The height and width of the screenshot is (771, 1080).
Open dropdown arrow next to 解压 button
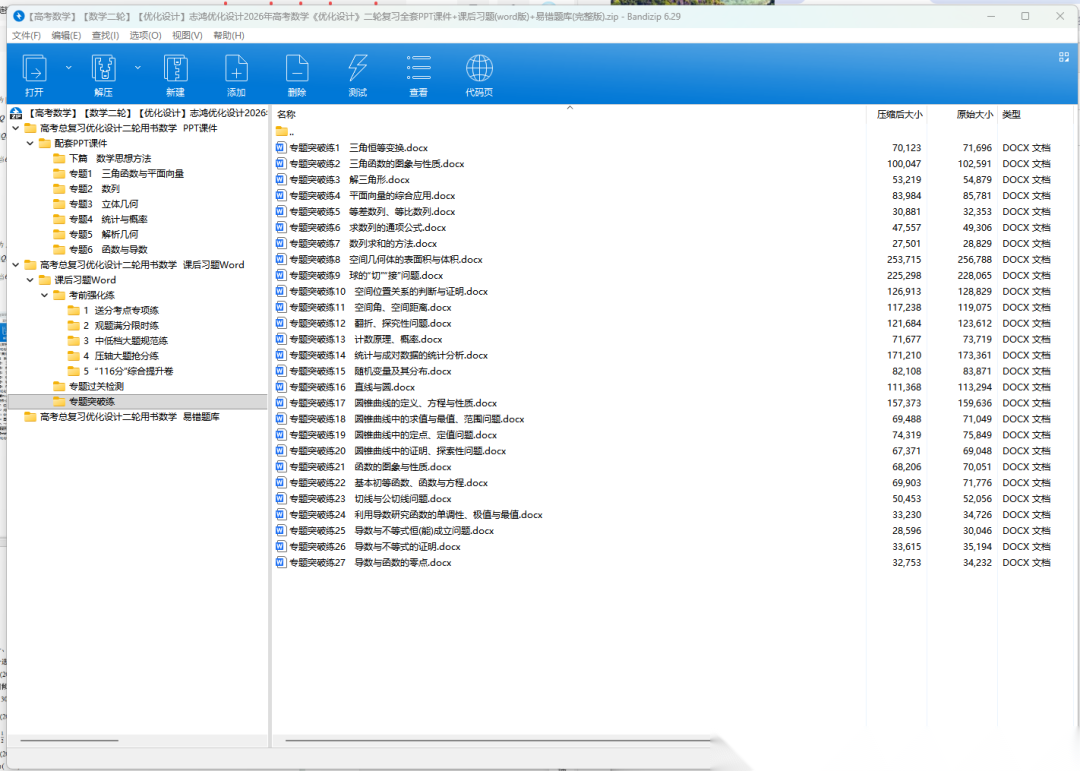tap(138, 67)
